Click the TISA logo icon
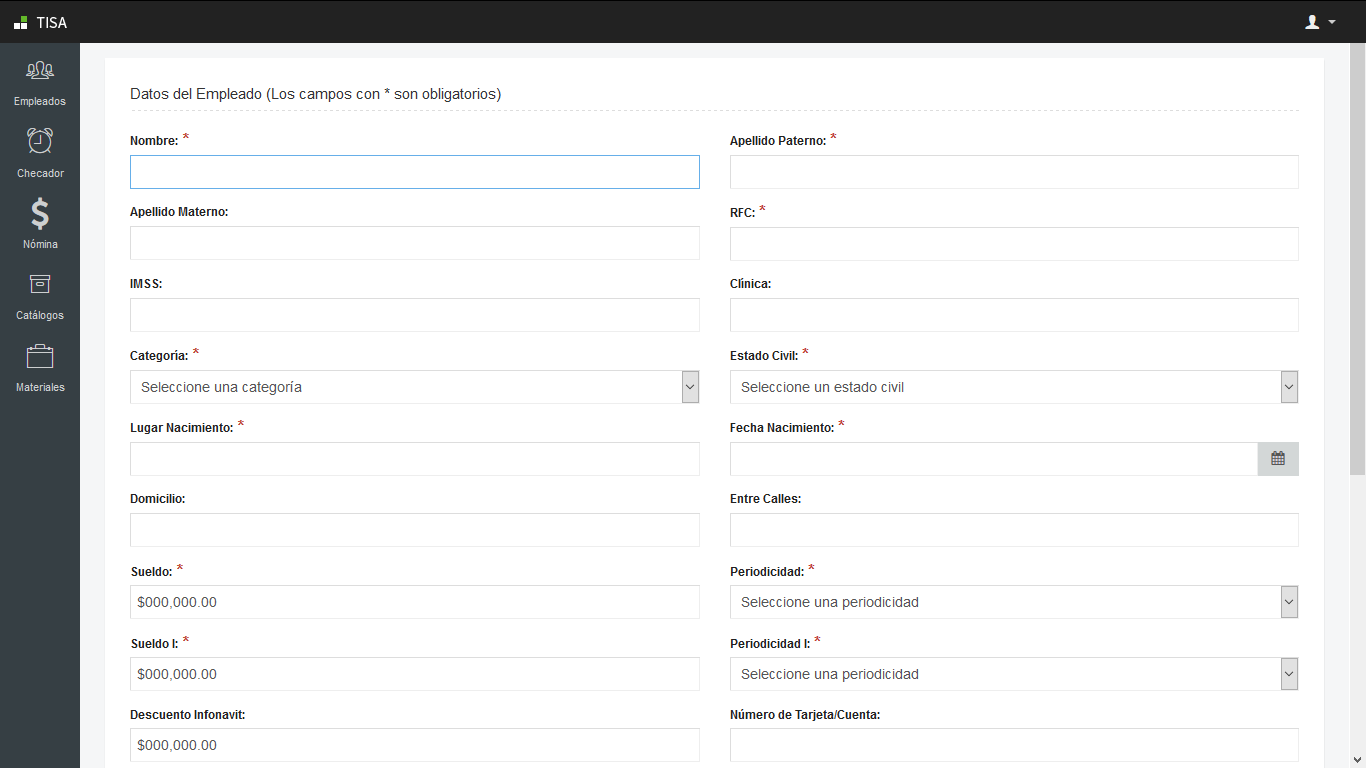Screen dimensions: 1366x768 click(21, 22)
